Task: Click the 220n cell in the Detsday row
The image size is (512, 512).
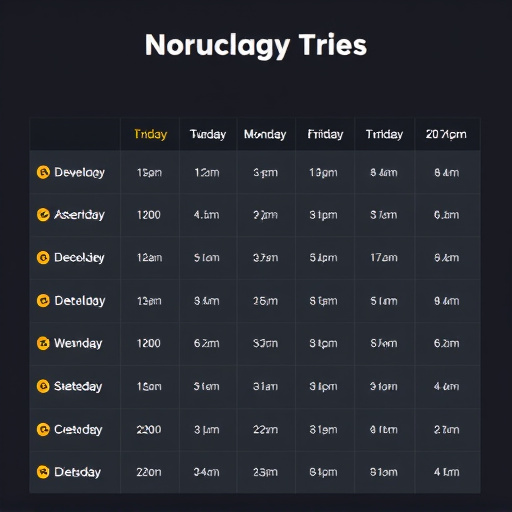Action: coord(149,472)
